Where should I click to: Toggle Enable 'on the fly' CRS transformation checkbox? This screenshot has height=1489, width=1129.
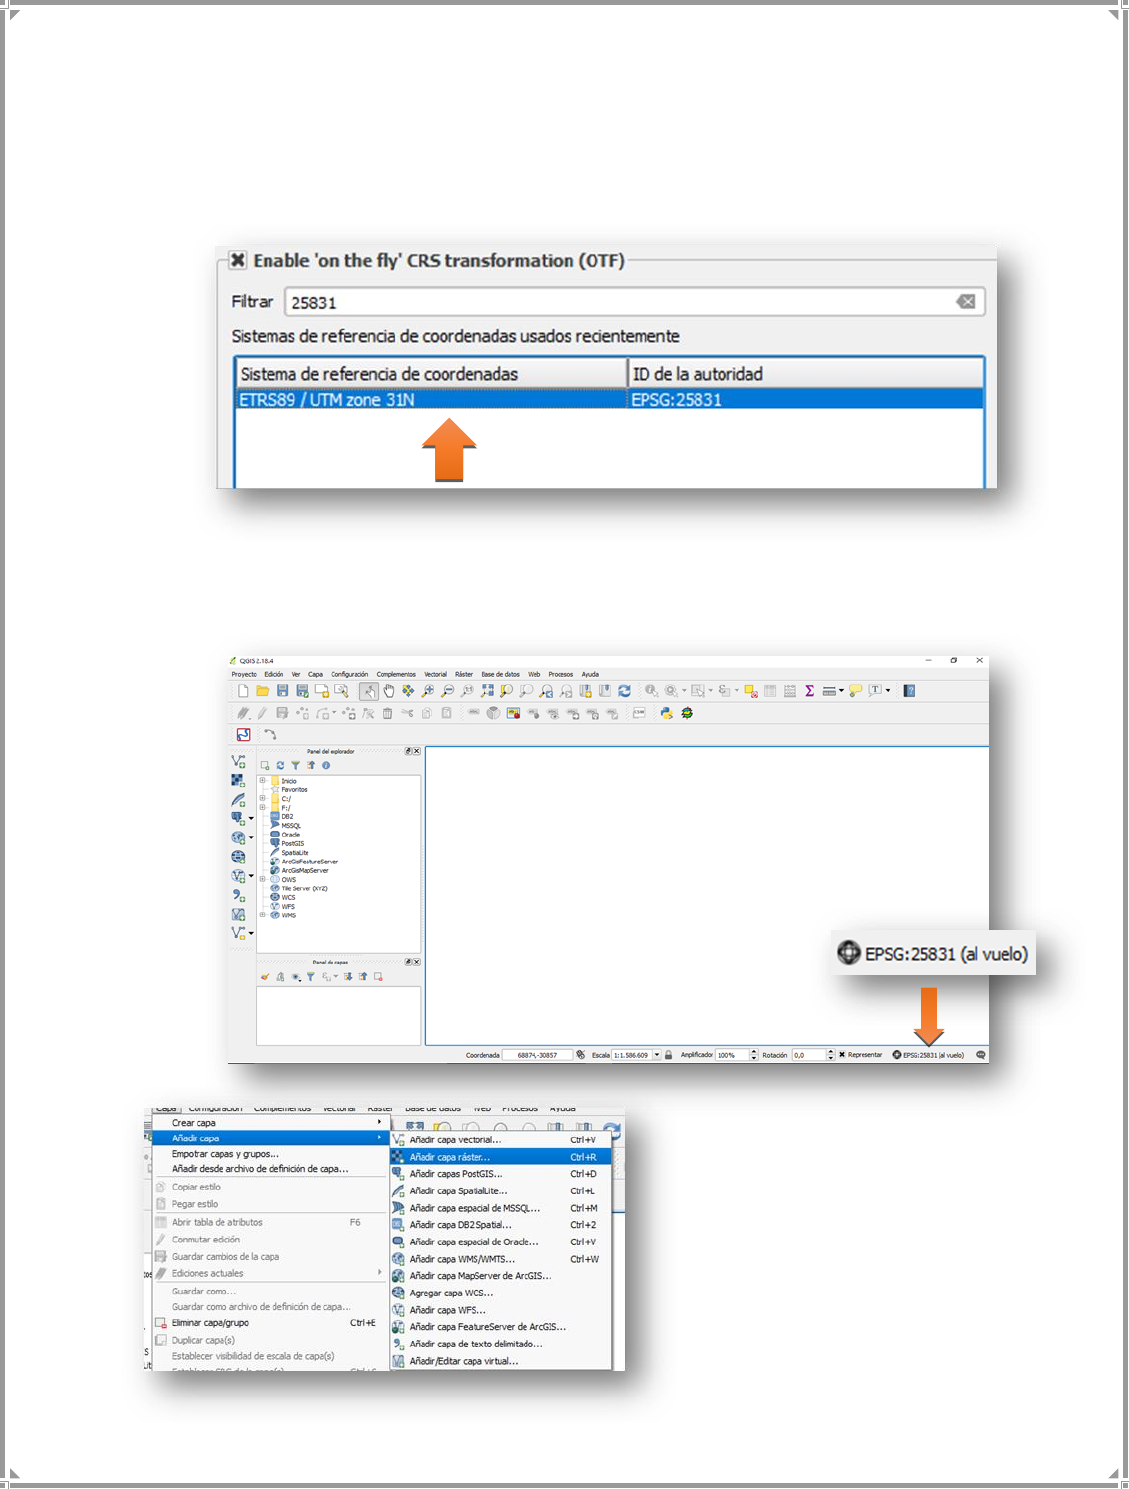(x=238, y=260)
